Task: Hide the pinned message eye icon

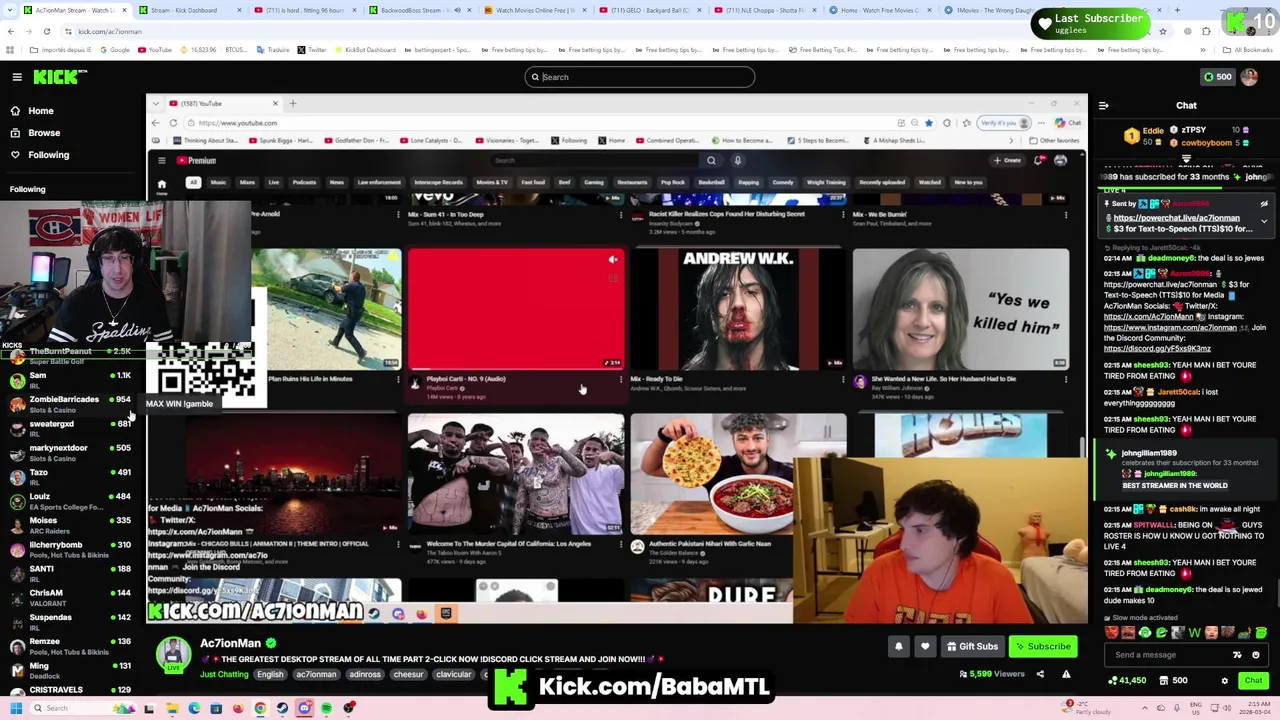Action: 1264,204
